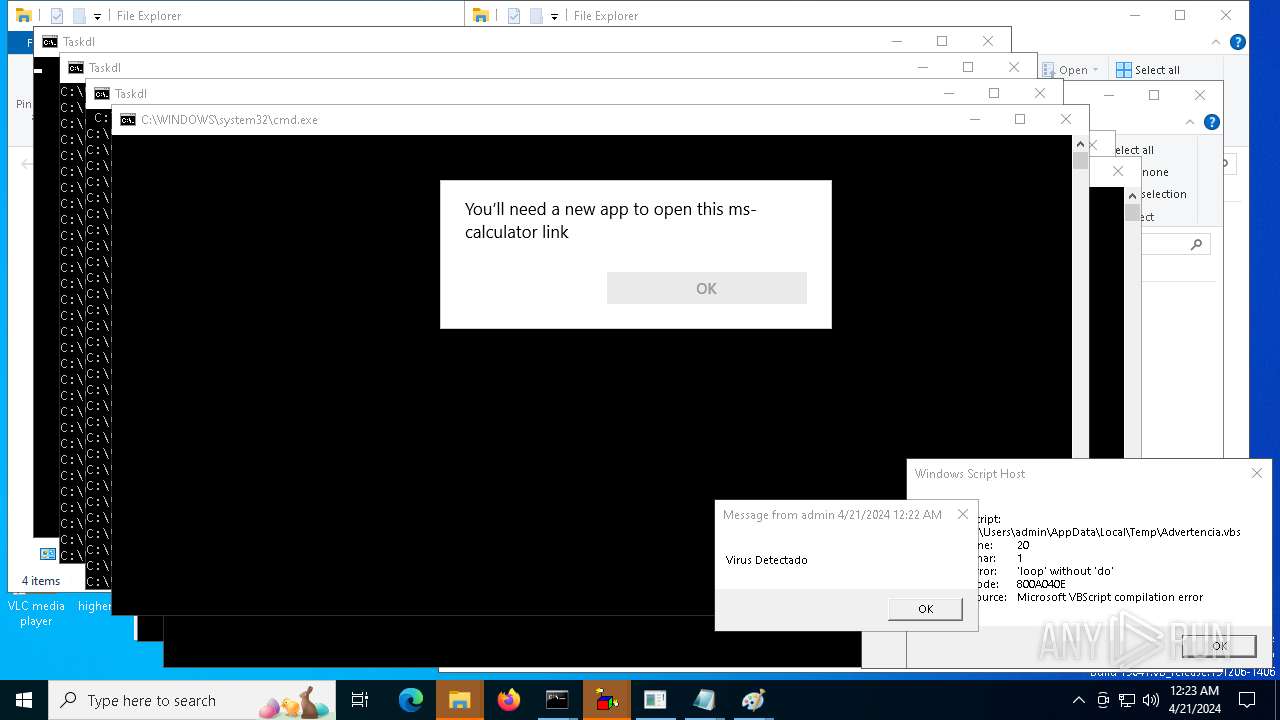Click the news-style taskbar app left of the notepad icon
The width and height of the screenshot is (1280, 720).
pos(655,700)
